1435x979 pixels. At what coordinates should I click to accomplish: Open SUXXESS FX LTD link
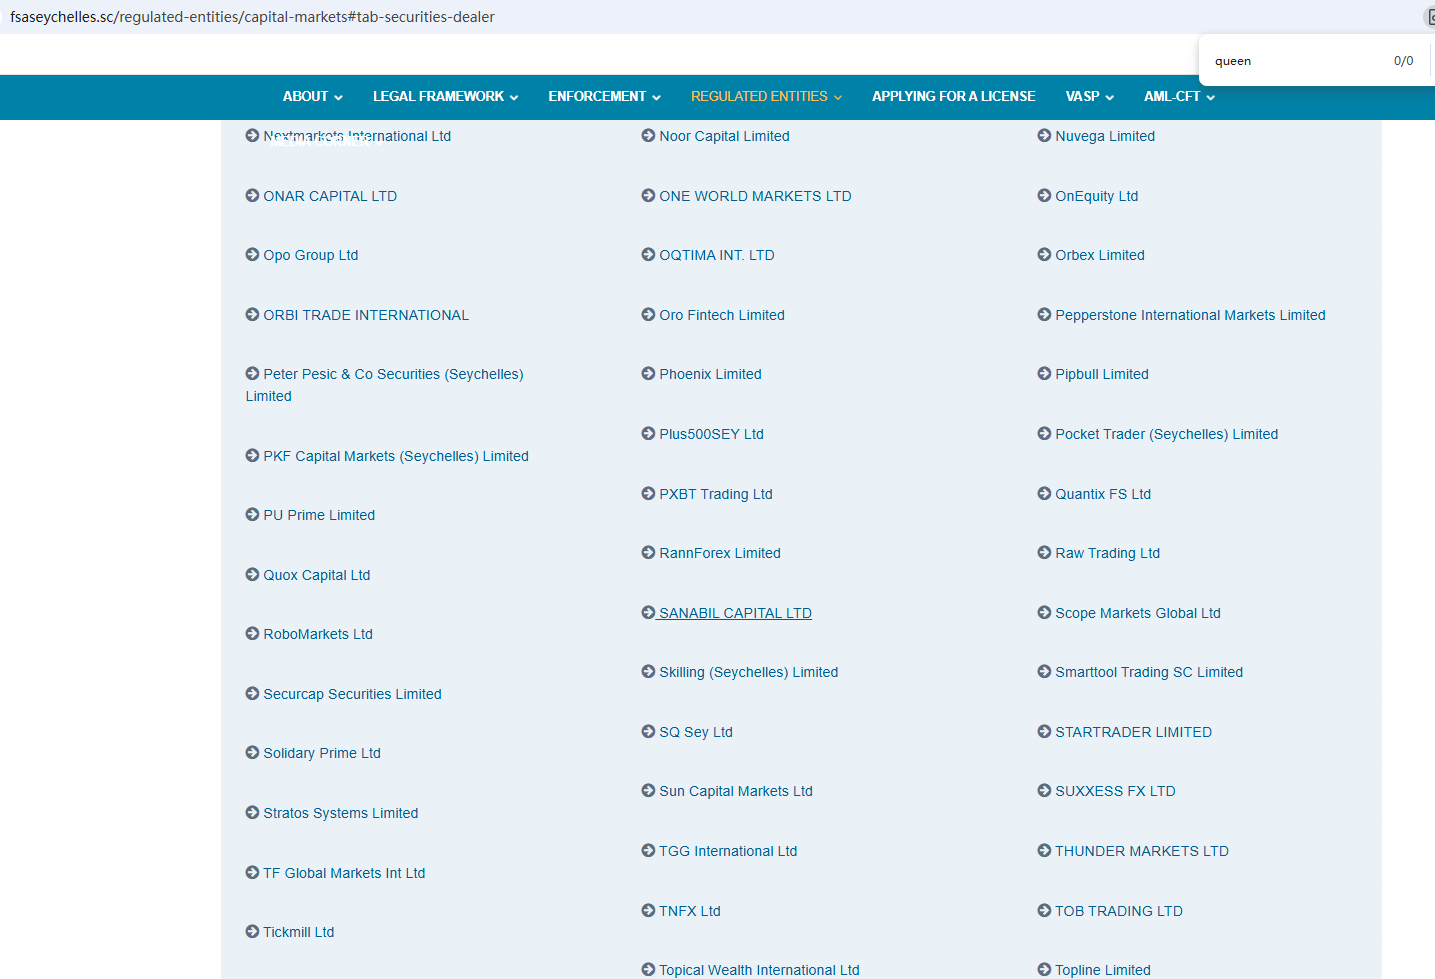point(1115,791)
